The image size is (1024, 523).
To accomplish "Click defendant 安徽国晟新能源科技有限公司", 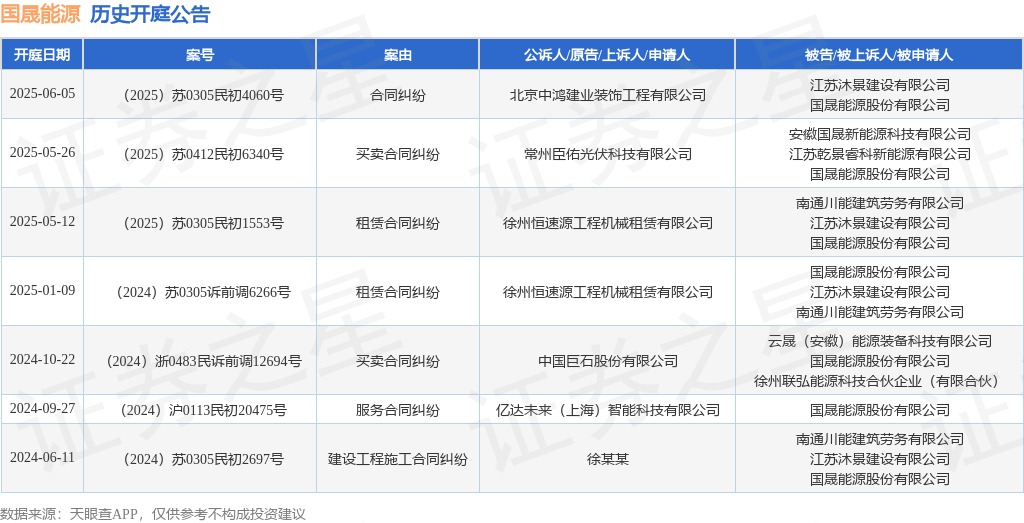I will (880, 135).
